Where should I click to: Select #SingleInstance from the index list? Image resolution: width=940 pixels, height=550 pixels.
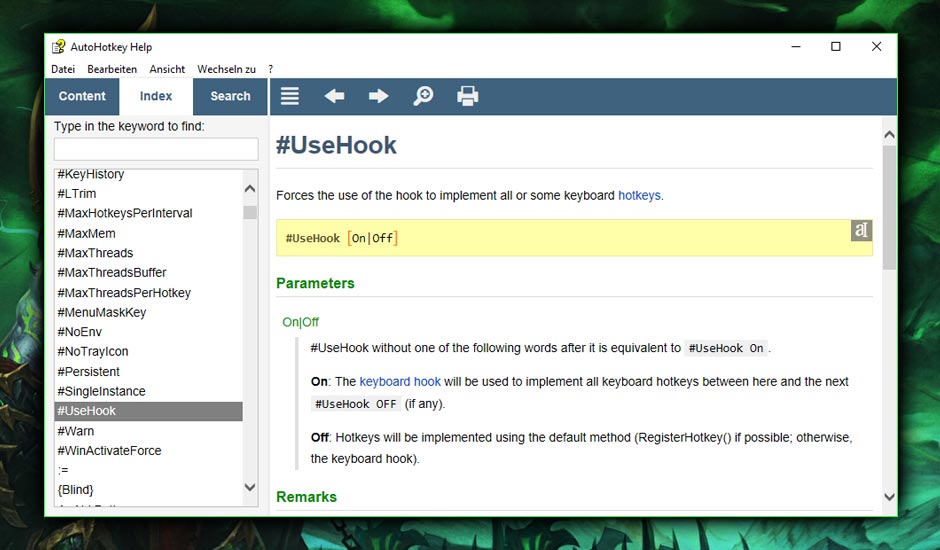pyautogui.click(x=101, y=391)
